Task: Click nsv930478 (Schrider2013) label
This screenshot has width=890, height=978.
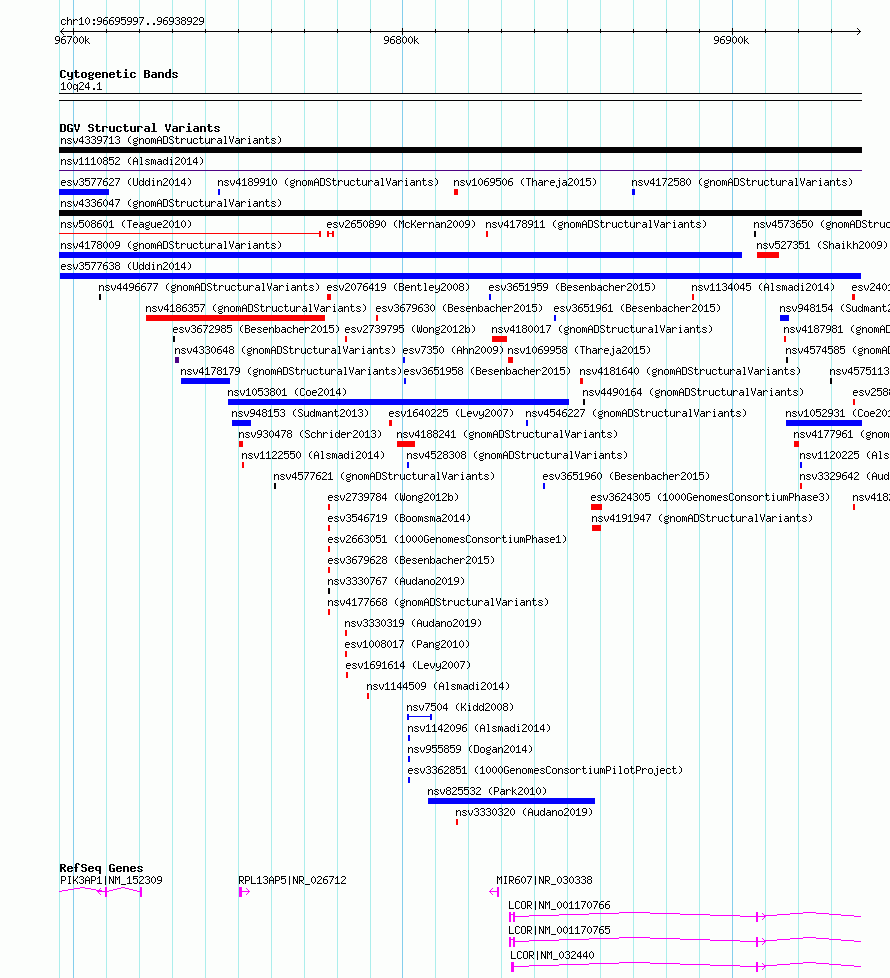Action: 310,435
